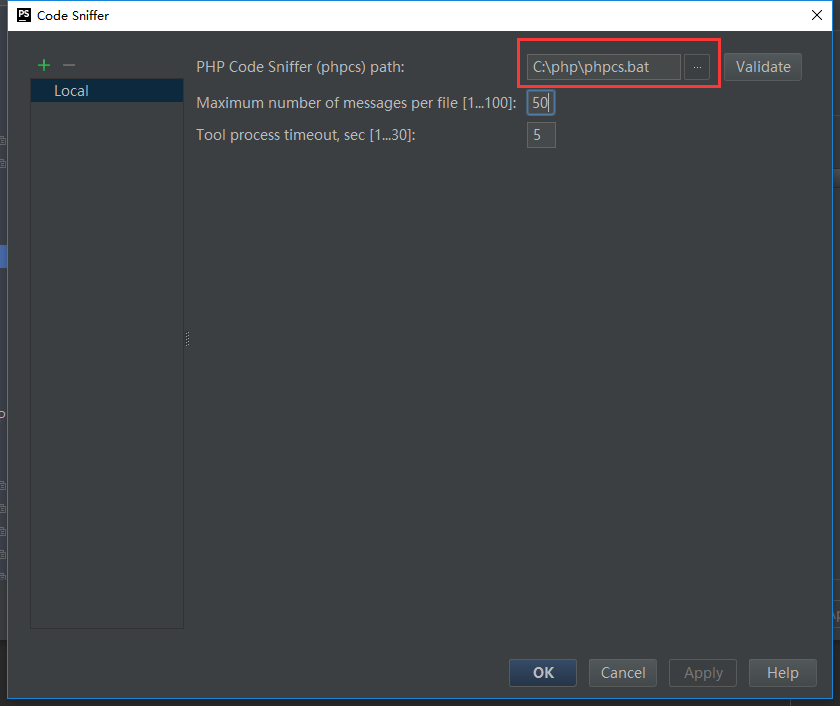
Task: Select the Local configuration entry
Action: (x=107, y=91)
